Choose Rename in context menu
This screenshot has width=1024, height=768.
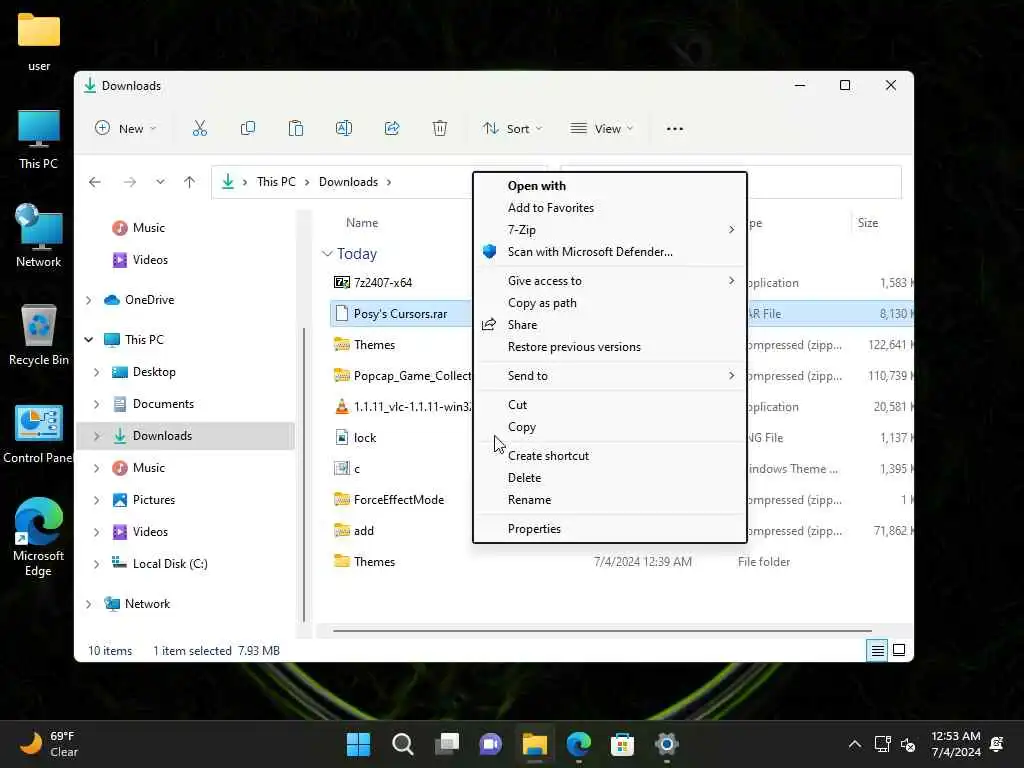[610, 500]
